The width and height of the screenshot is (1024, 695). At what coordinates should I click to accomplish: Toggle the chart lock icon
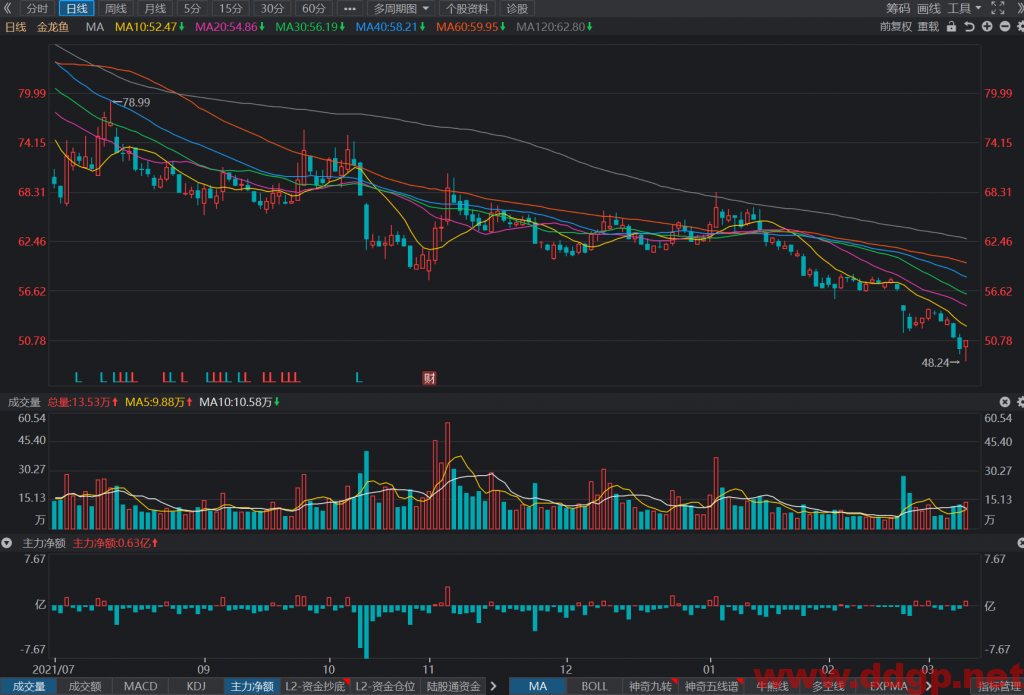point(952,27)
